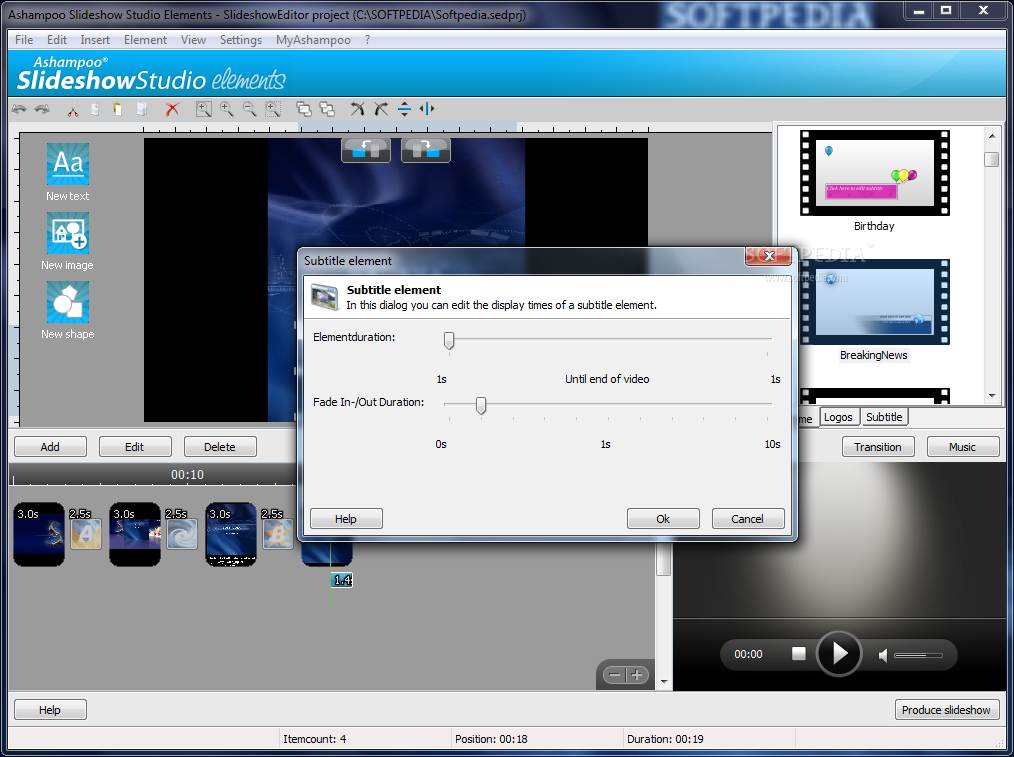Screen dimensions: 1014x757
Task: Open the ? help menu
Action: [367, 40]
